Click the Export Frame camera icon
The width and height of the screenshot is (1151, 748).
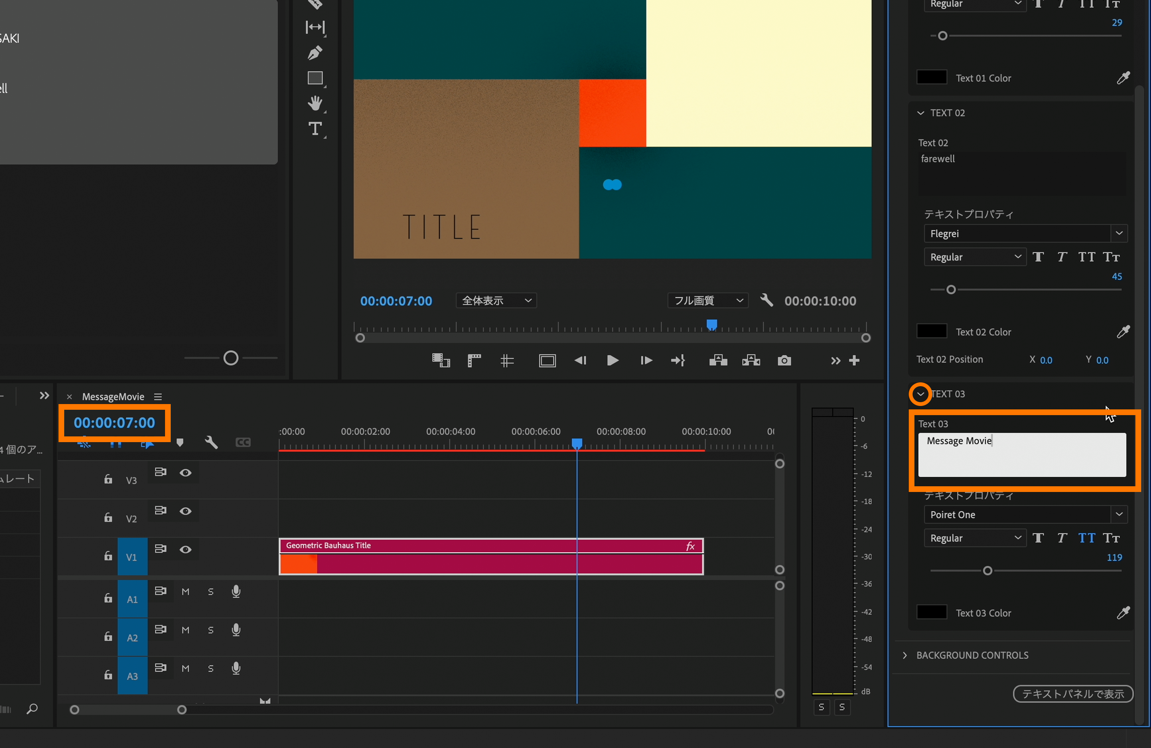[x=784, y=360]
